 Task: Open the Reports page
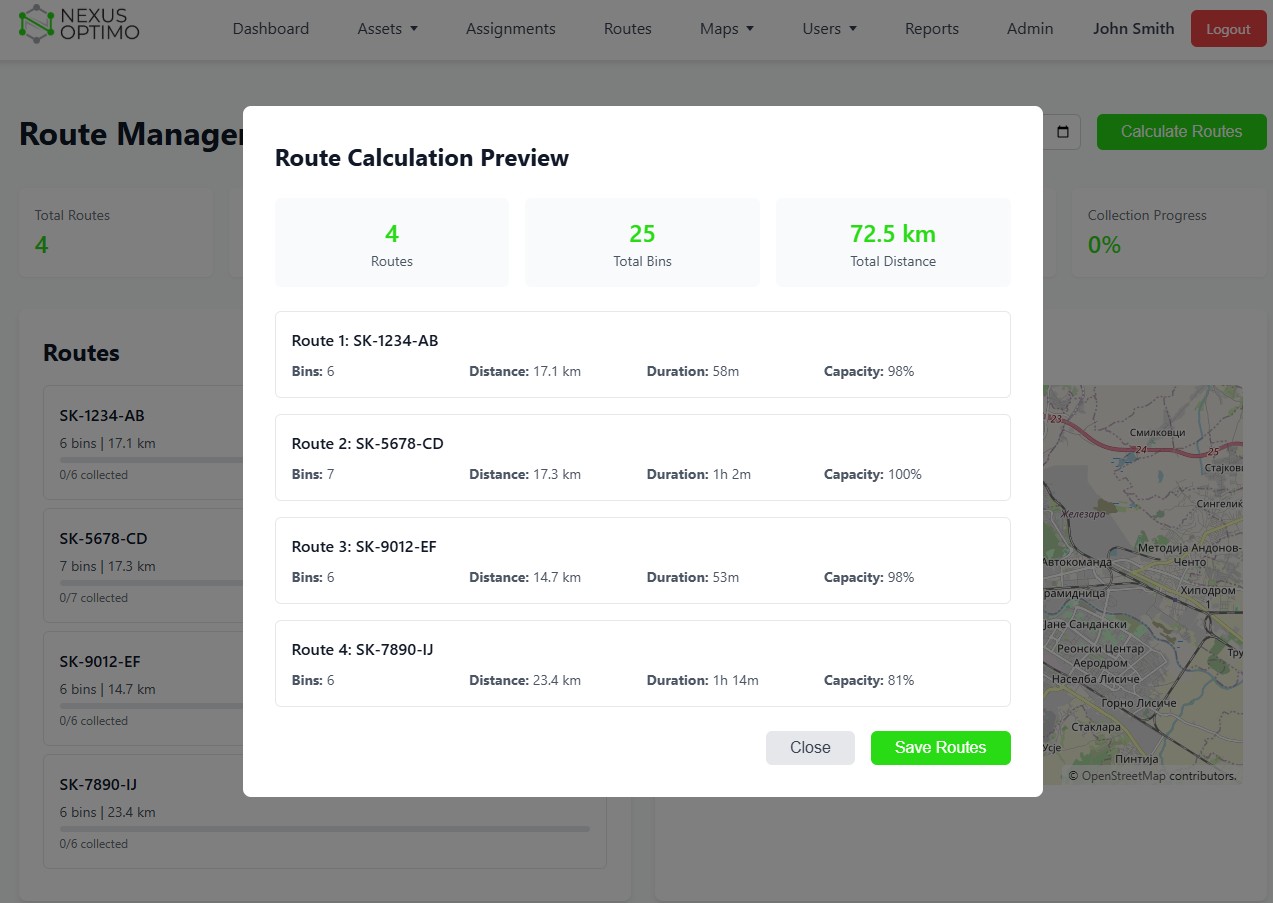coord(932,29)
